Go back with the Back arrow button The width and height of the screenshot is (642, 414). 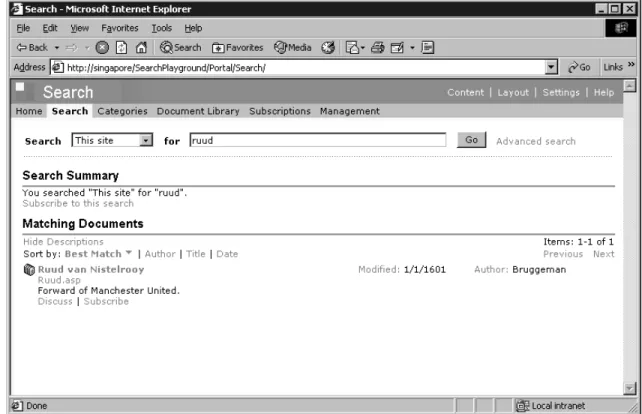pos(32,48)
